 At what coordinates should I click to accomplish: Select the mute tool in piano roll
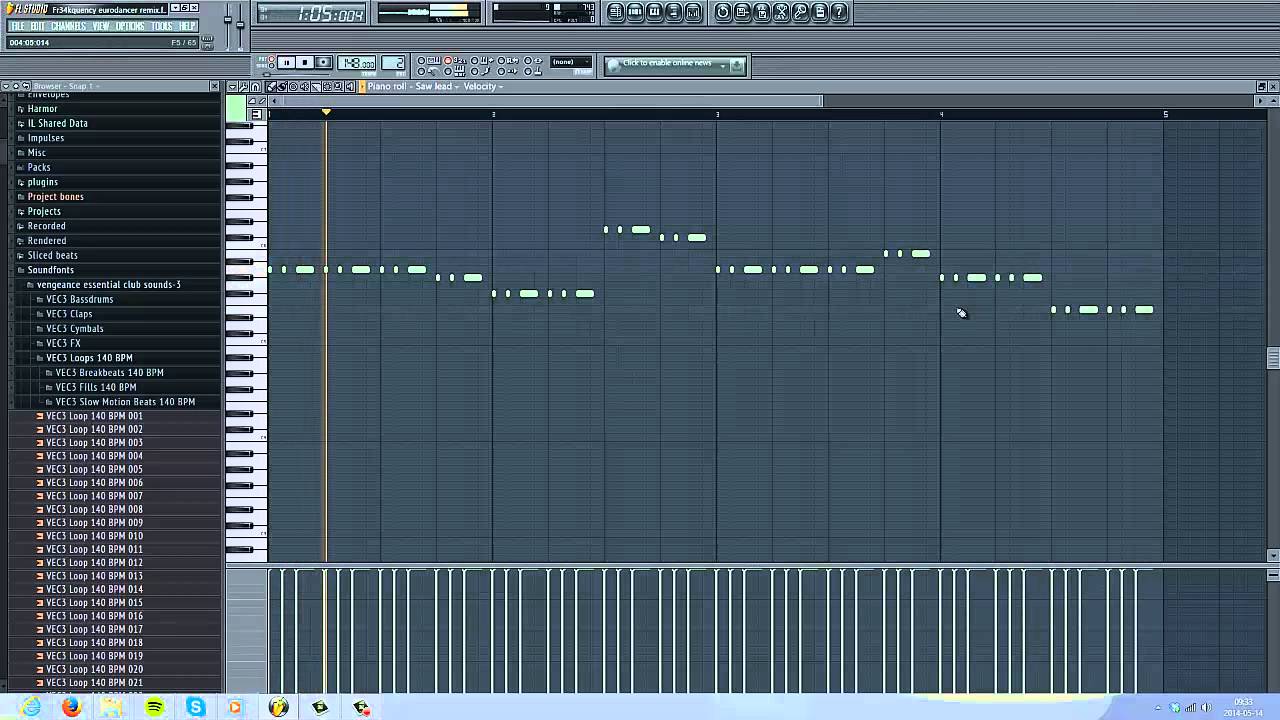pyautogui.click(x=304, y=87)
